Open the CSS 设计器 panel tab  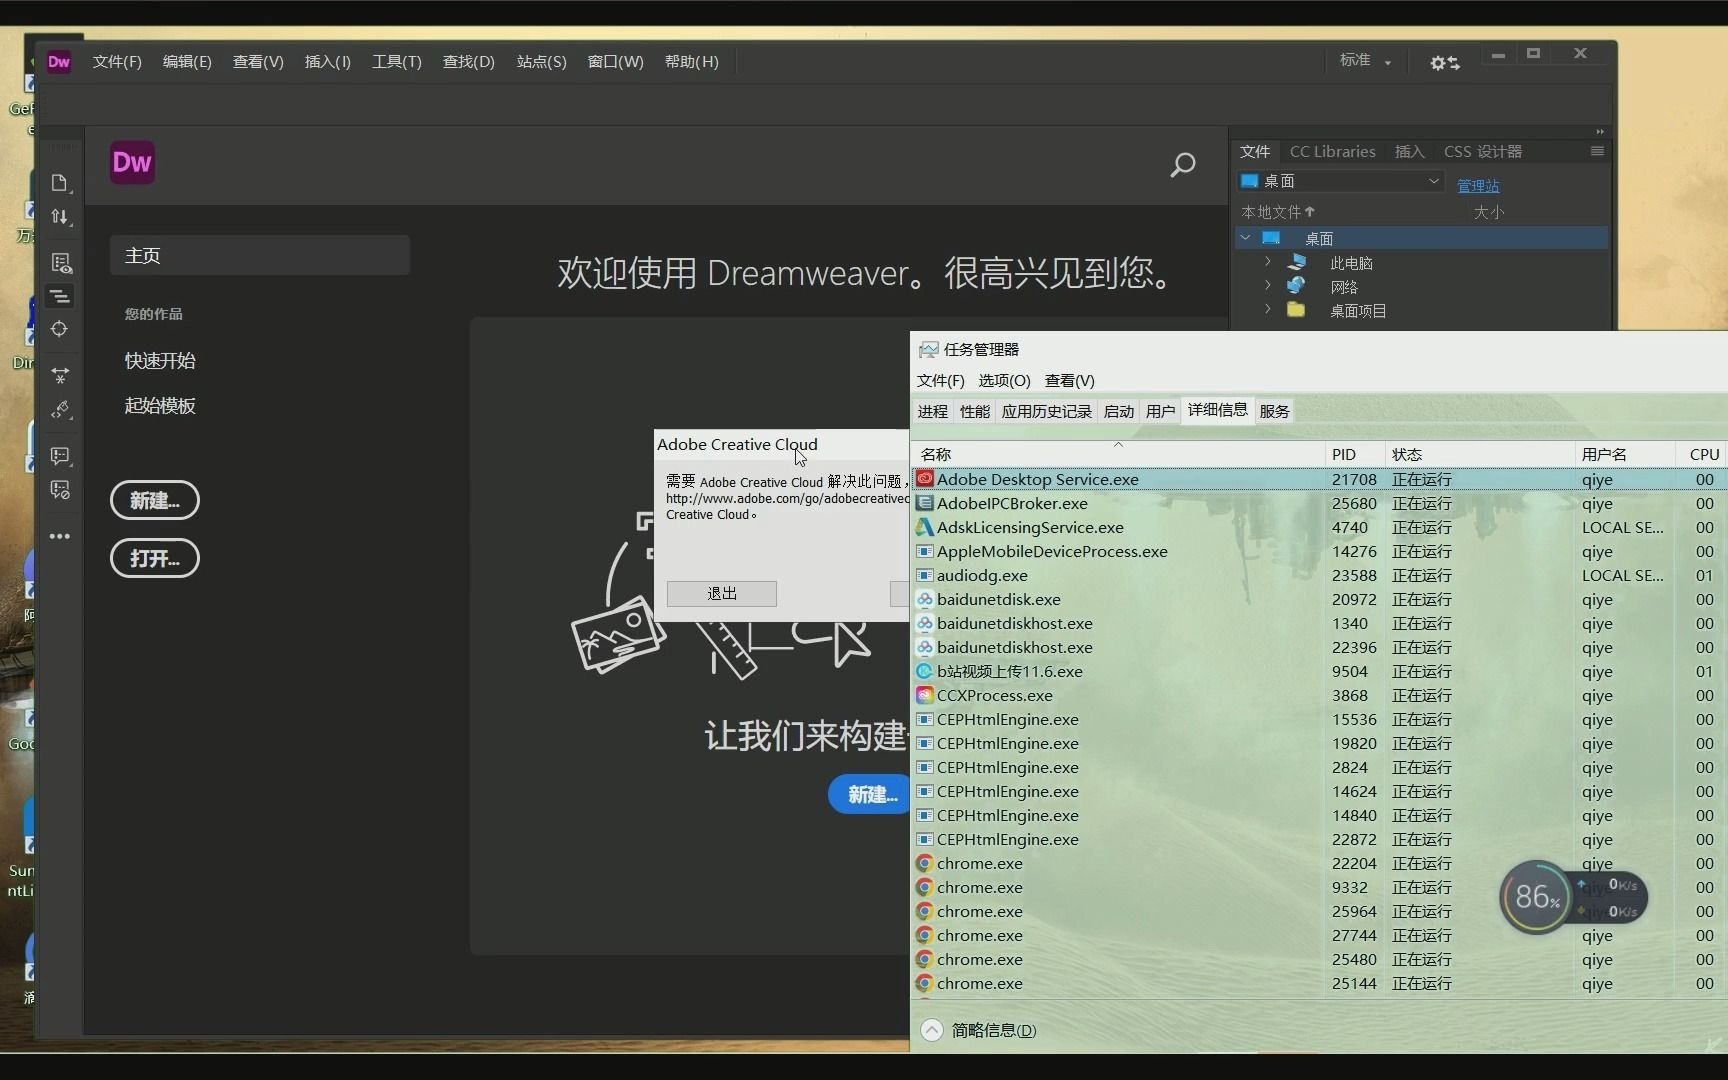pos(1483,151)
